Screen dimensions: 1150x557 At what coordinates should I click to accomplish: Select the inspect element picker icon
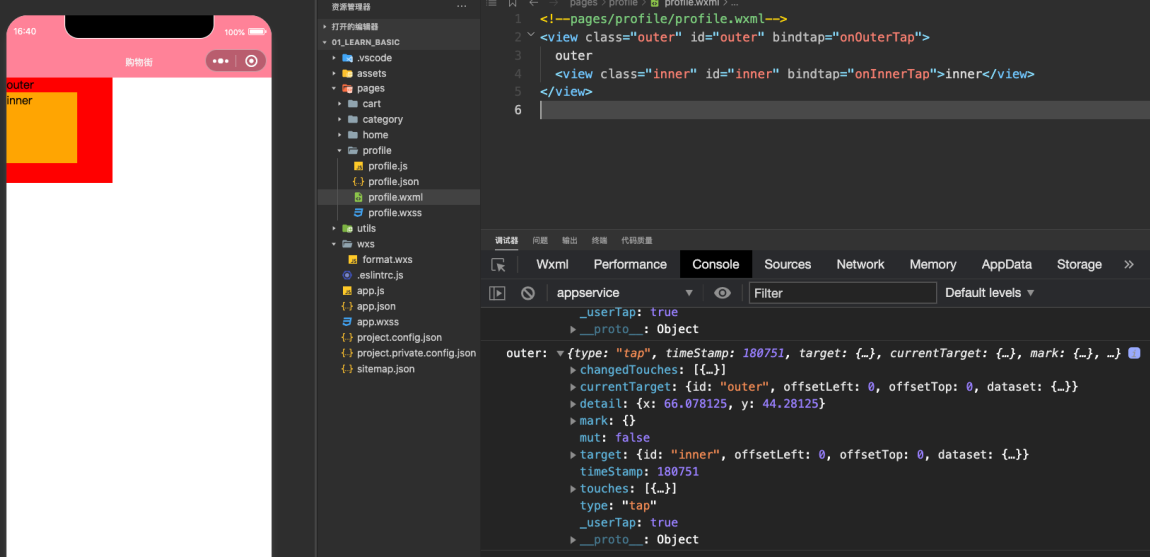499,265
